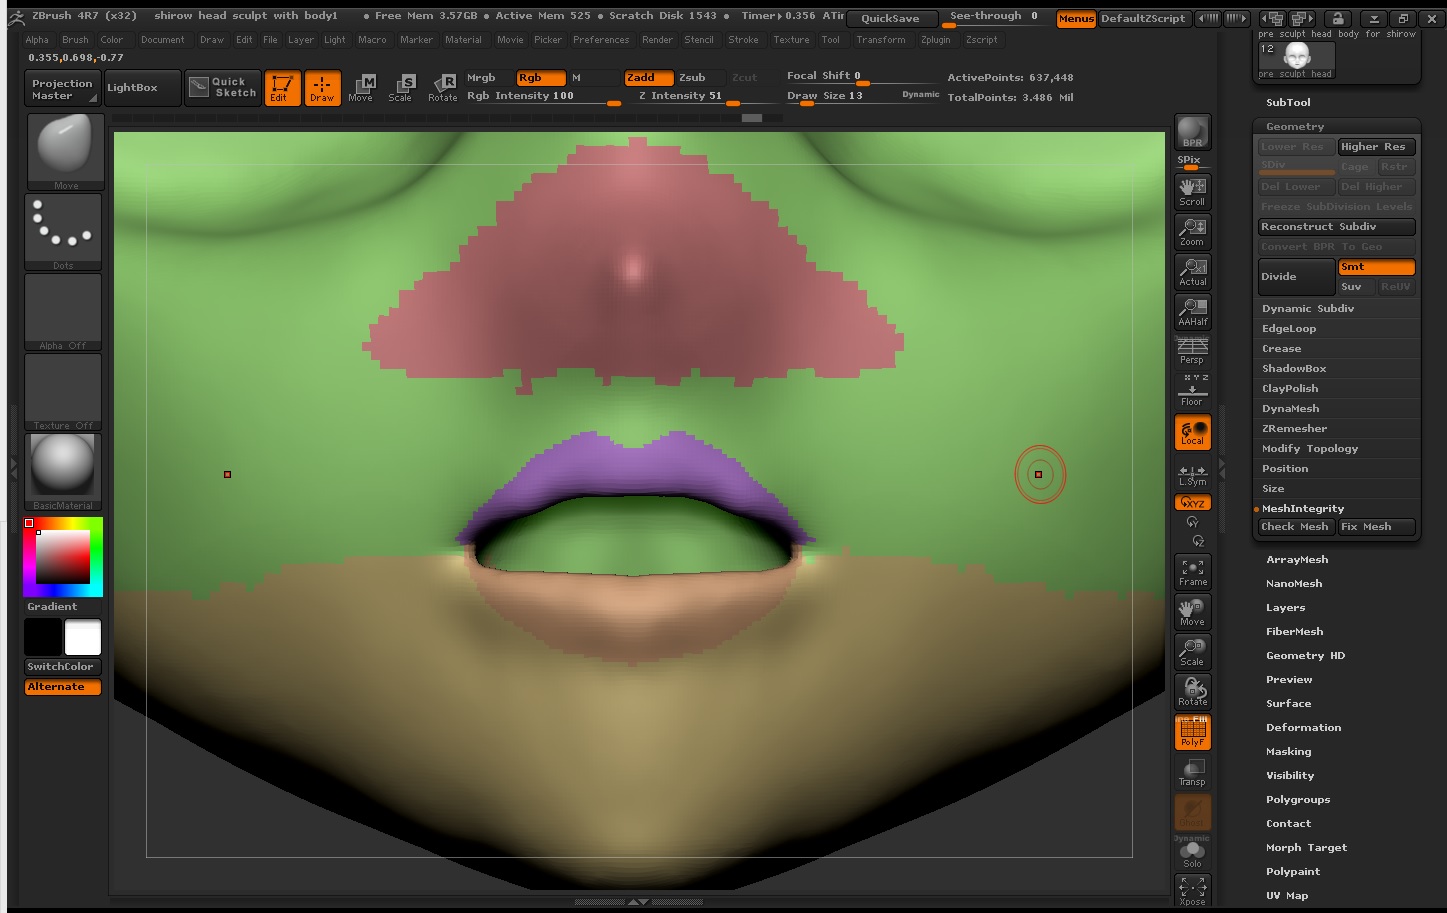This screenshot has width=1447, height=913.
Task: Click the Higher Res button
Action: 1376,147
